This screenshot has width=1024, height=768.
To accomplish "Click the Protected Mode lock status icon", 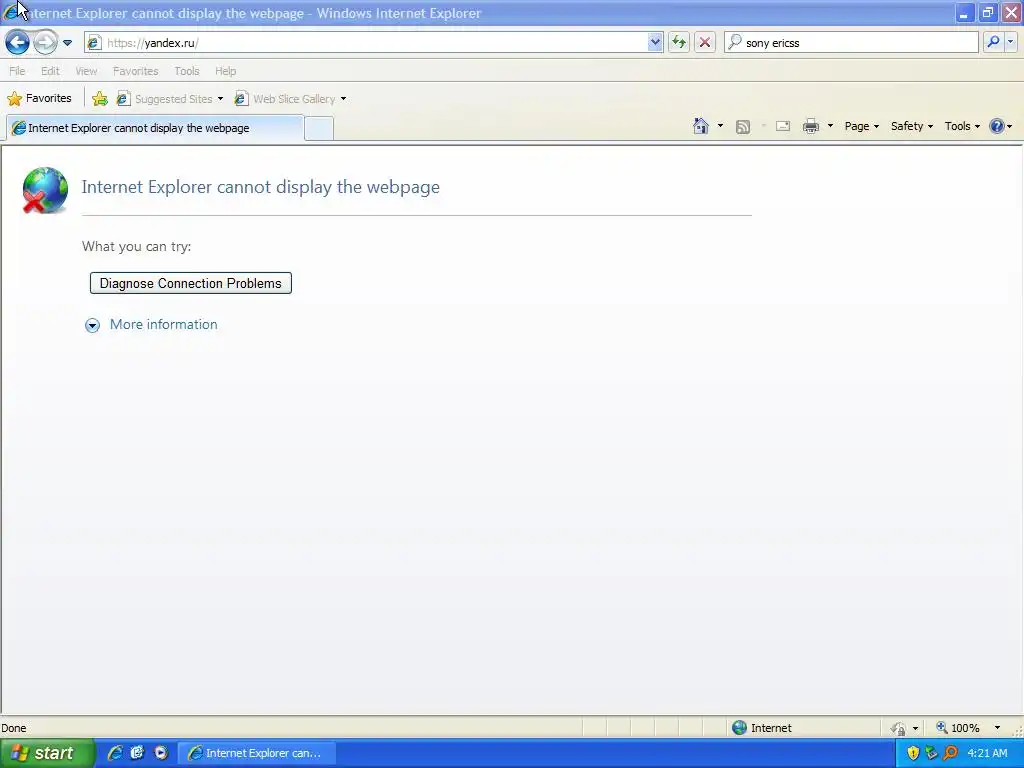I will [x=899, y=728].
